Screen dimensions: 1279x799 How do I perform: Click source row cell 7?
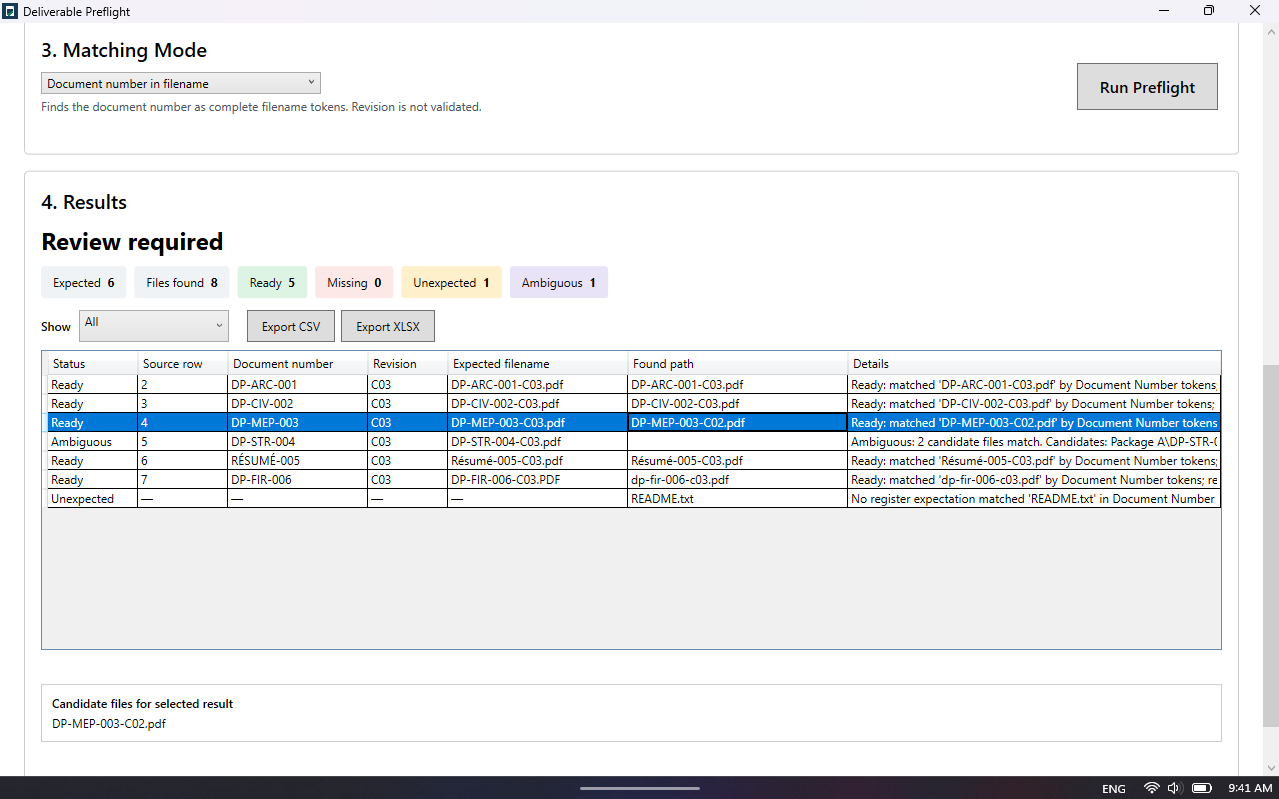pos(183,480)
